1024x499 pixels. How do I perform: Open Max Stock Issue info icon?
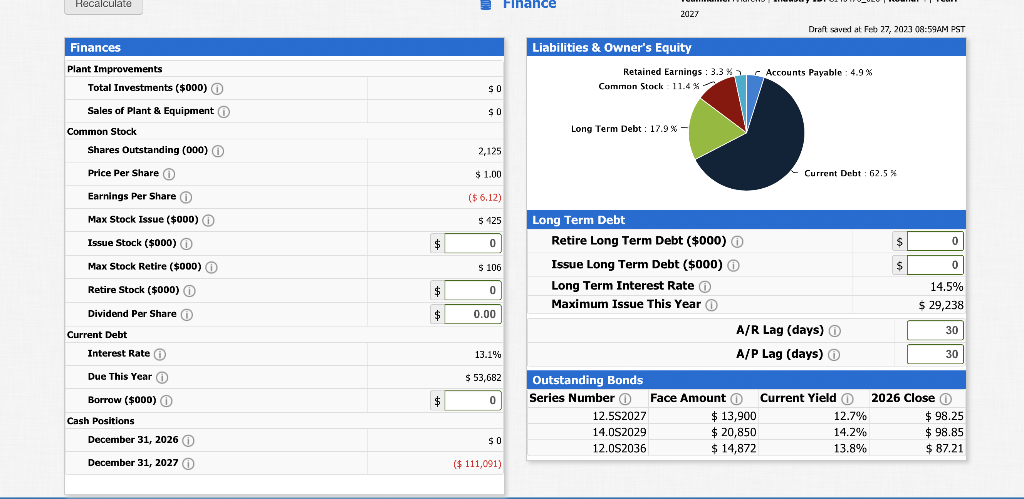point(208,220)
